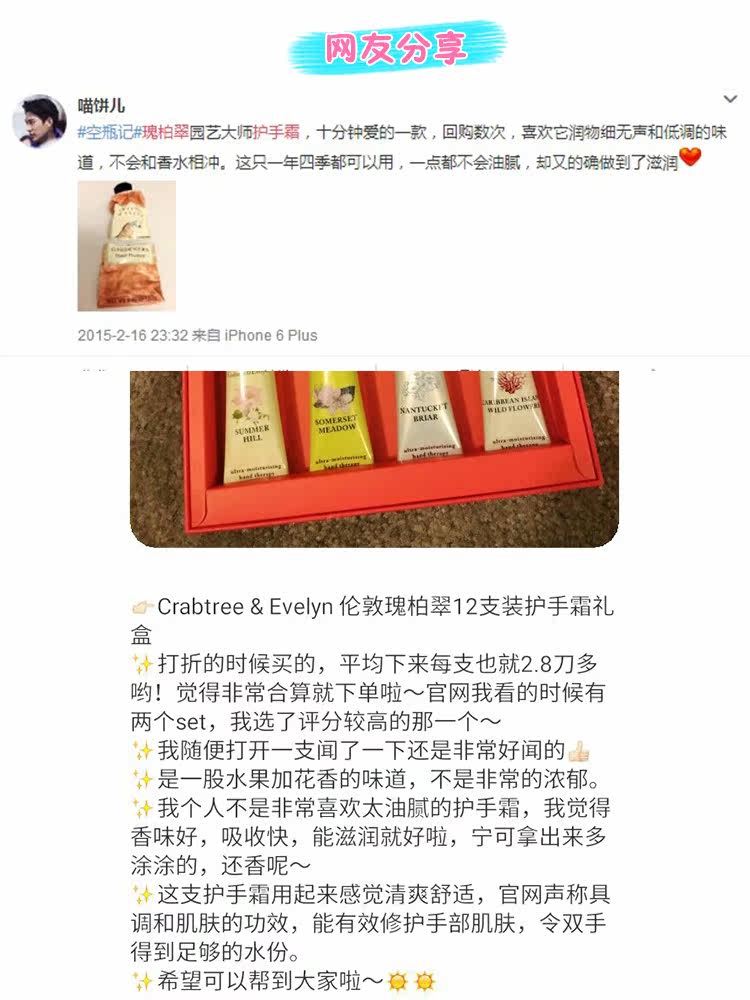Click the Nantucket Briar tube

click(425, 415)
